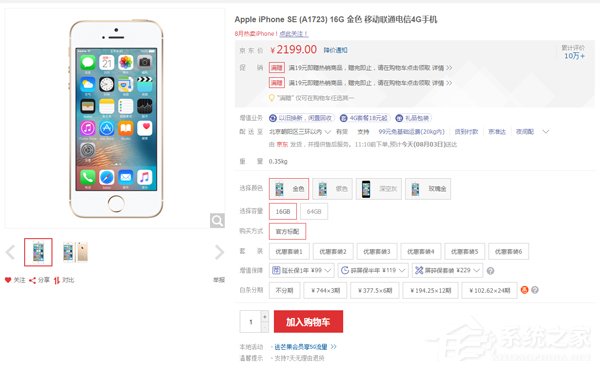Select the ¥744×3期 installment option
600x370 pixels.
coord(325,290)
